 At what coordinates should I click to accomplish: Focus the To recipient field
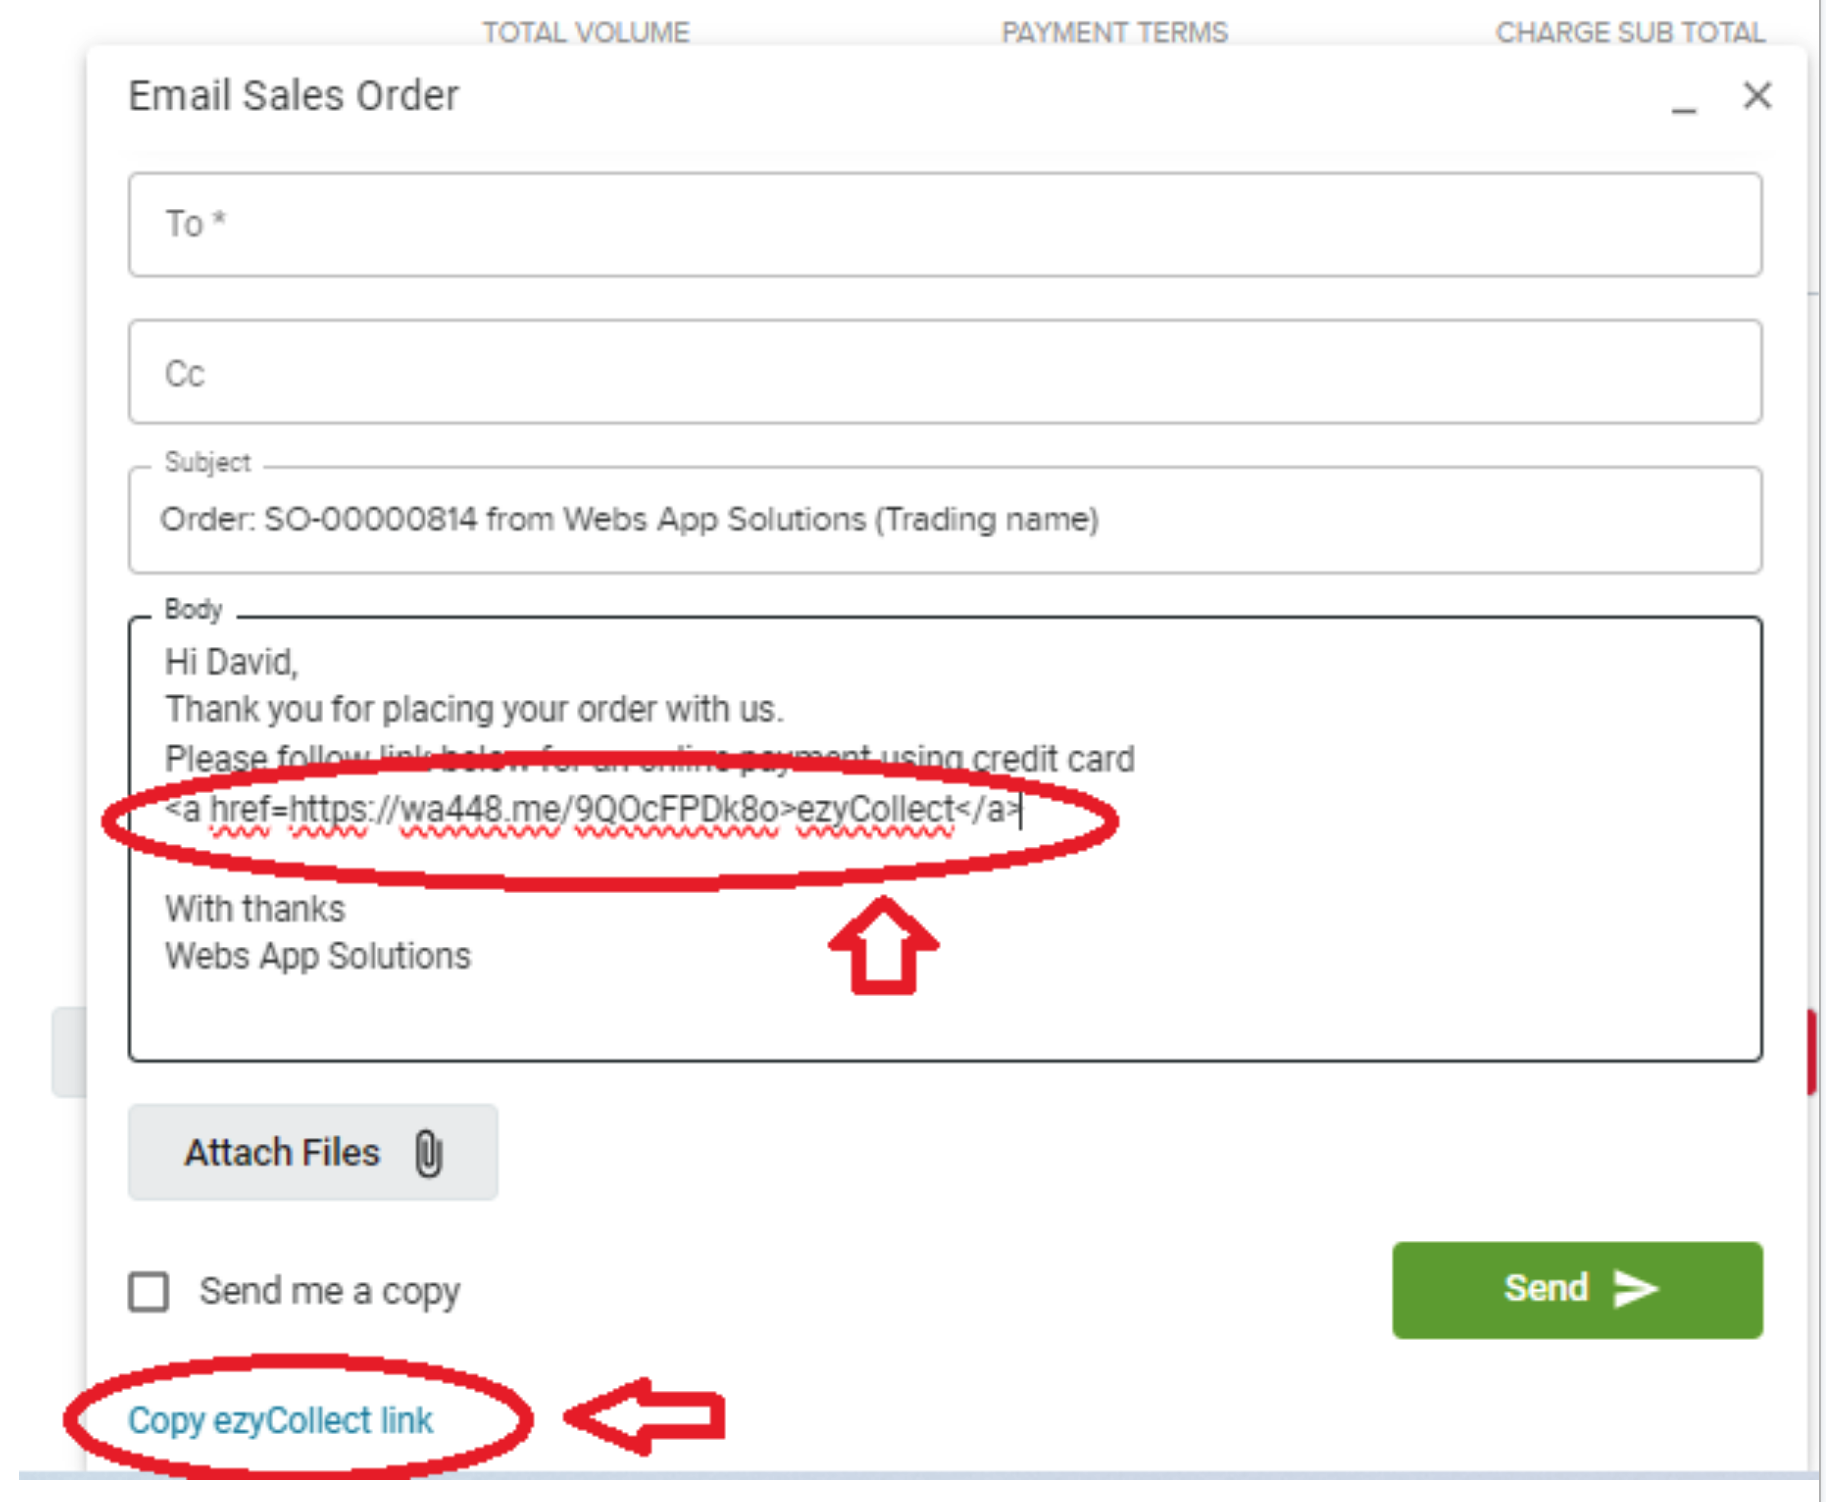(x=944, y=224)
